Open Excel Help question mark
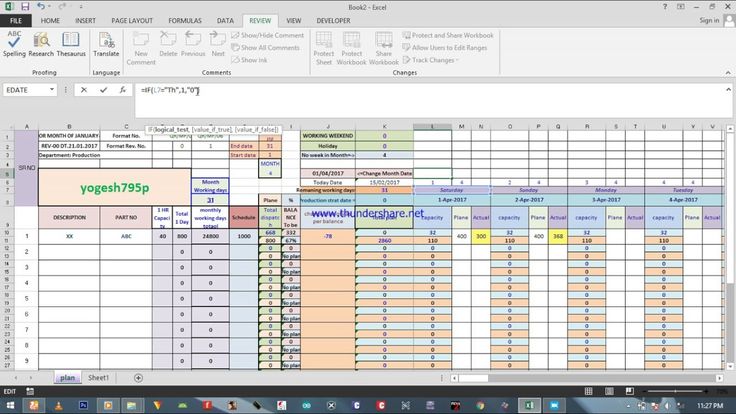 665,7
